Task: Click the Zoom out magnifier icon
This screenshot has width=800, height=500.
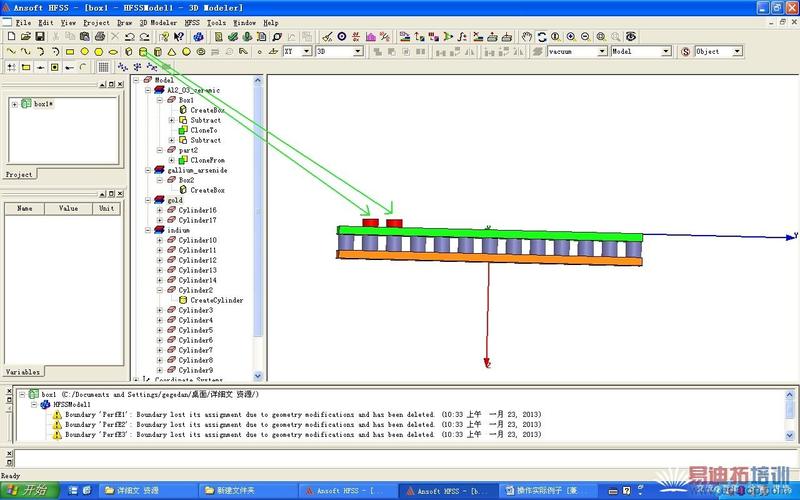Action: tap(586, 37)
